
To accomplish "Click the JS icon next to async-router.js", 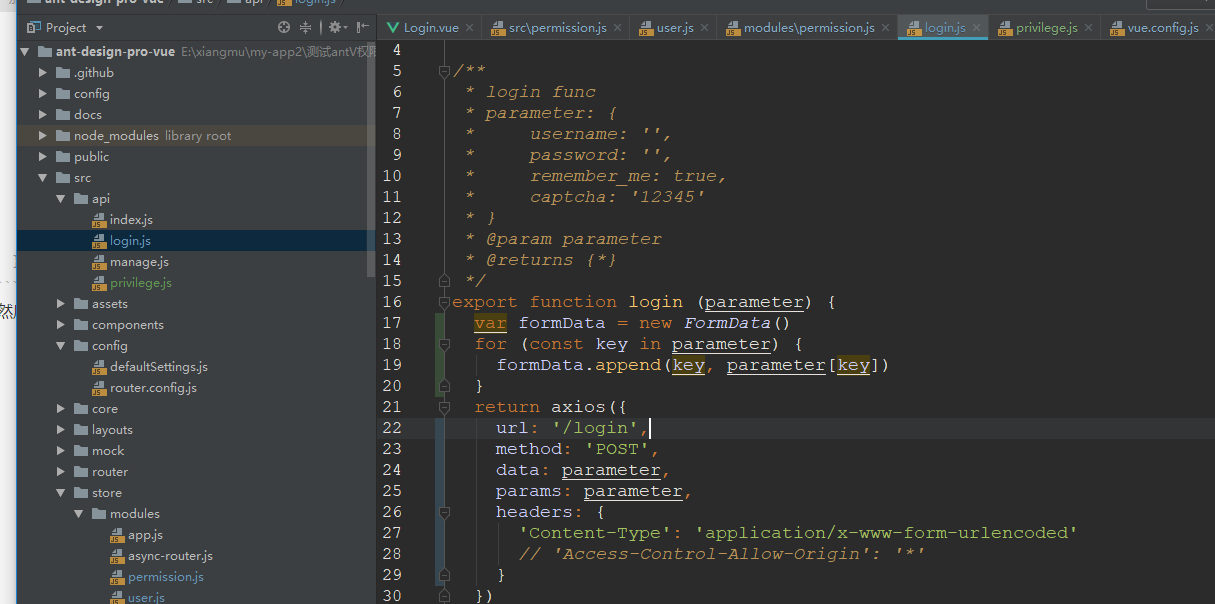I will coord(117,556).
